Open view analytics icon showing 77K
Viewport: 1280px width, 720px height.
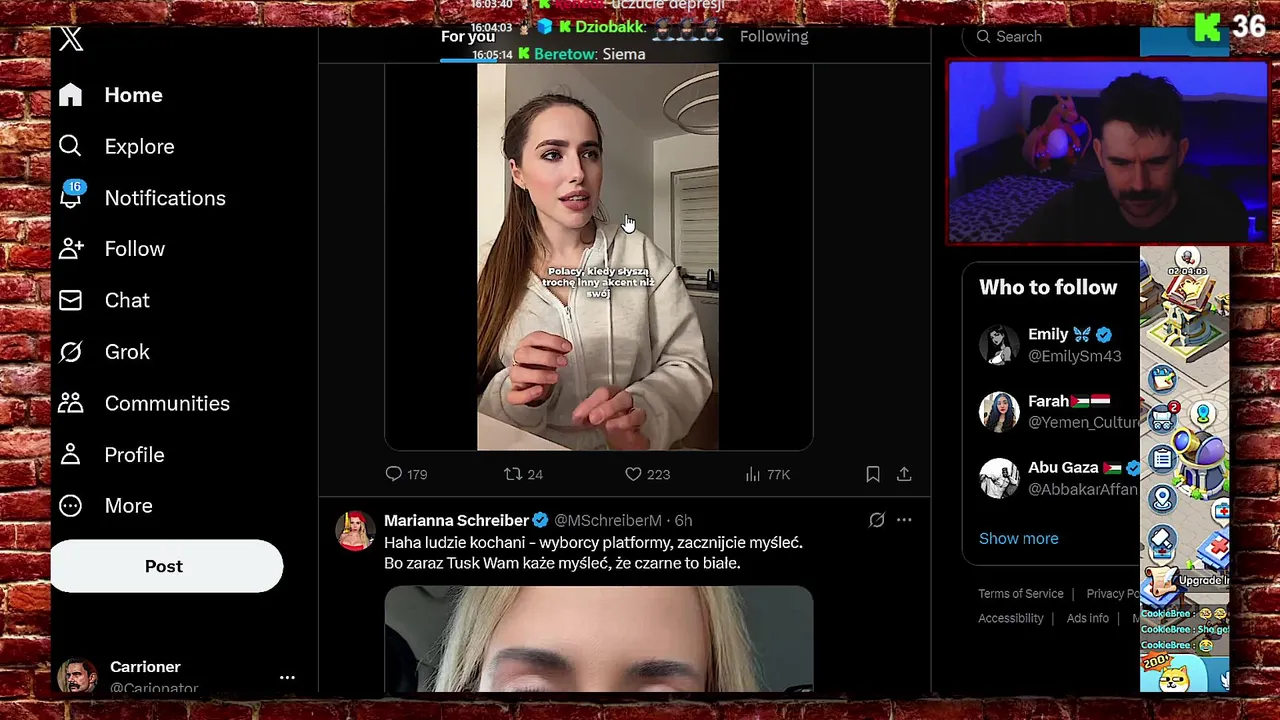coord(753,474)
